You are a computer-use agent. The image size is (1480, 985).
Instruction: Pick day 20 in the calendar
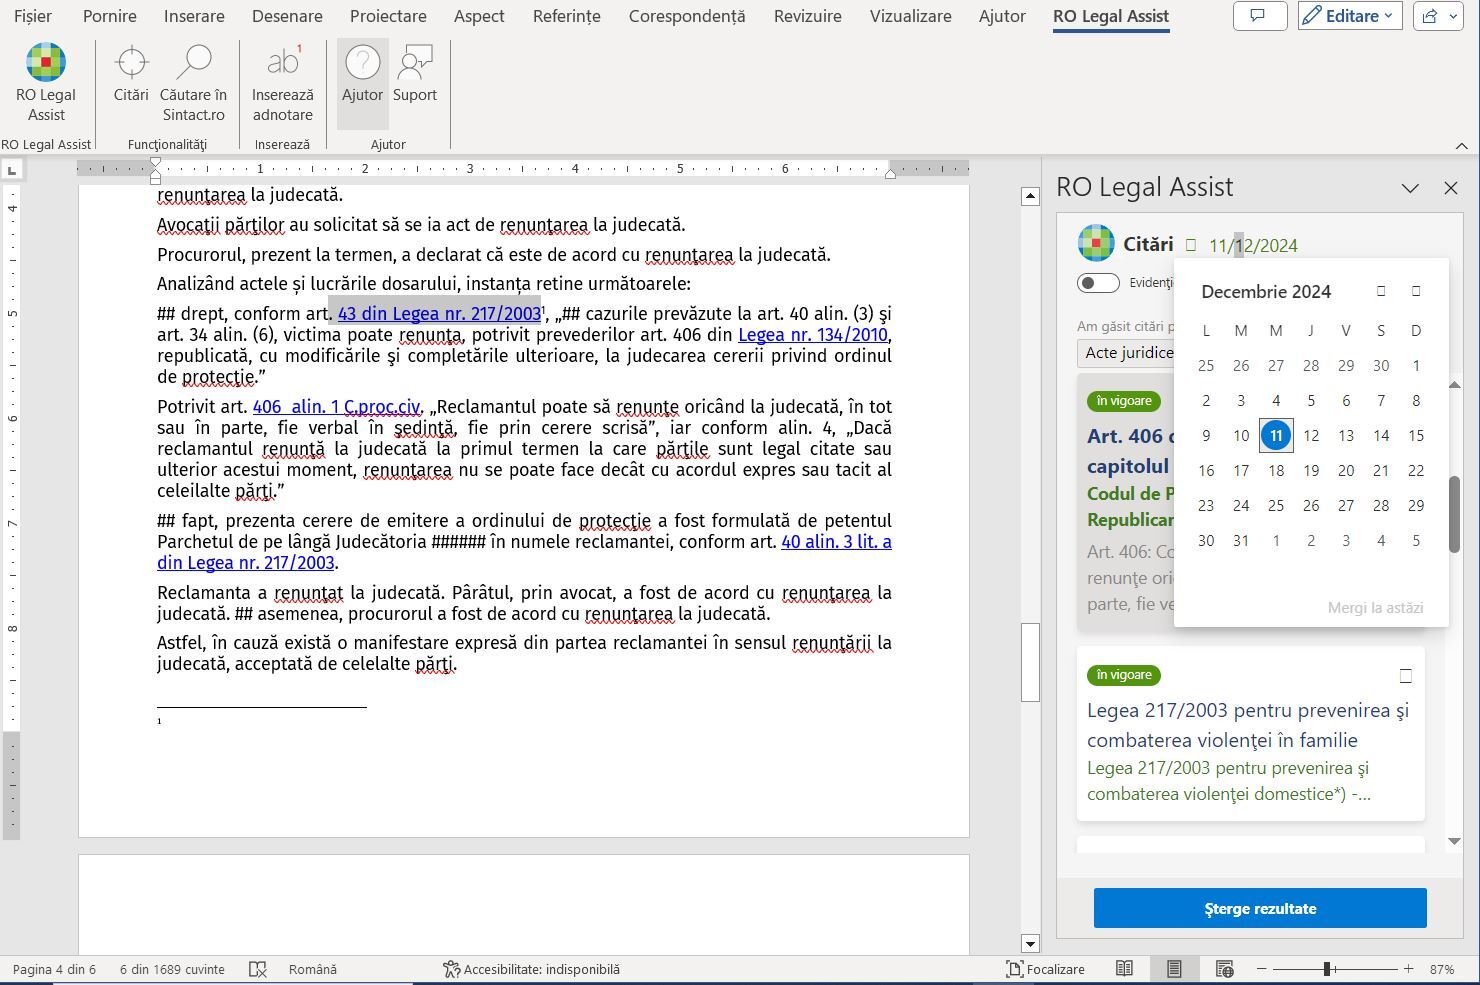pyautogui.click(x=1346, y=471)
